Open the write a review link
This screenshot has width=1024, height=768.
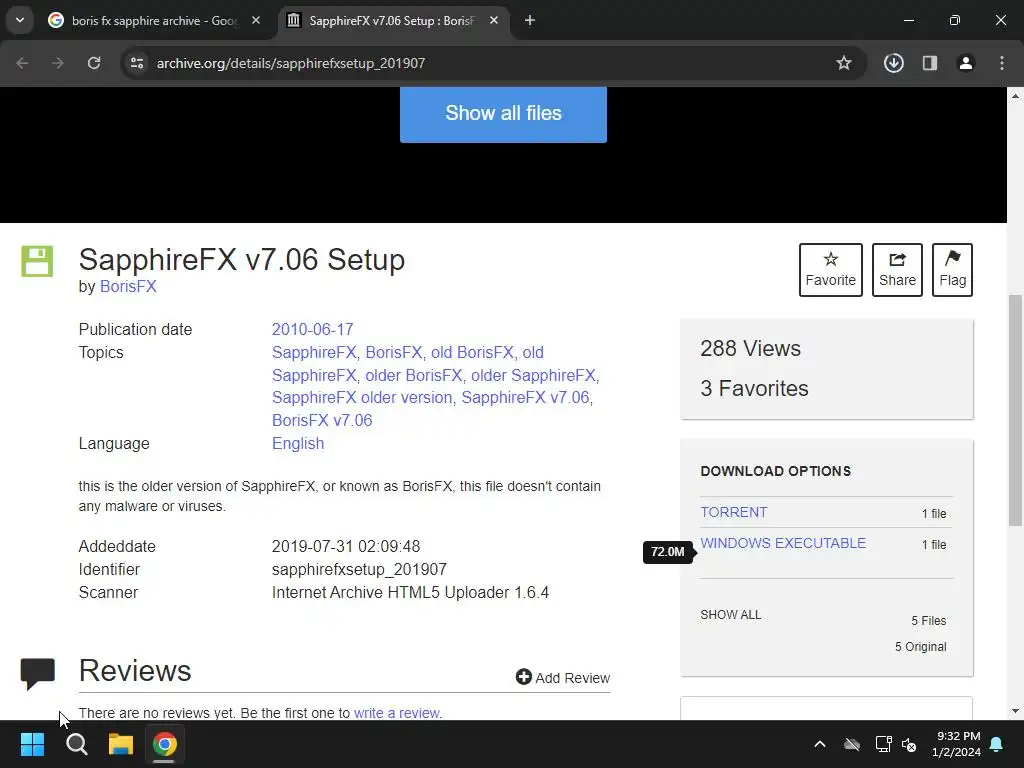click(396, 712)
